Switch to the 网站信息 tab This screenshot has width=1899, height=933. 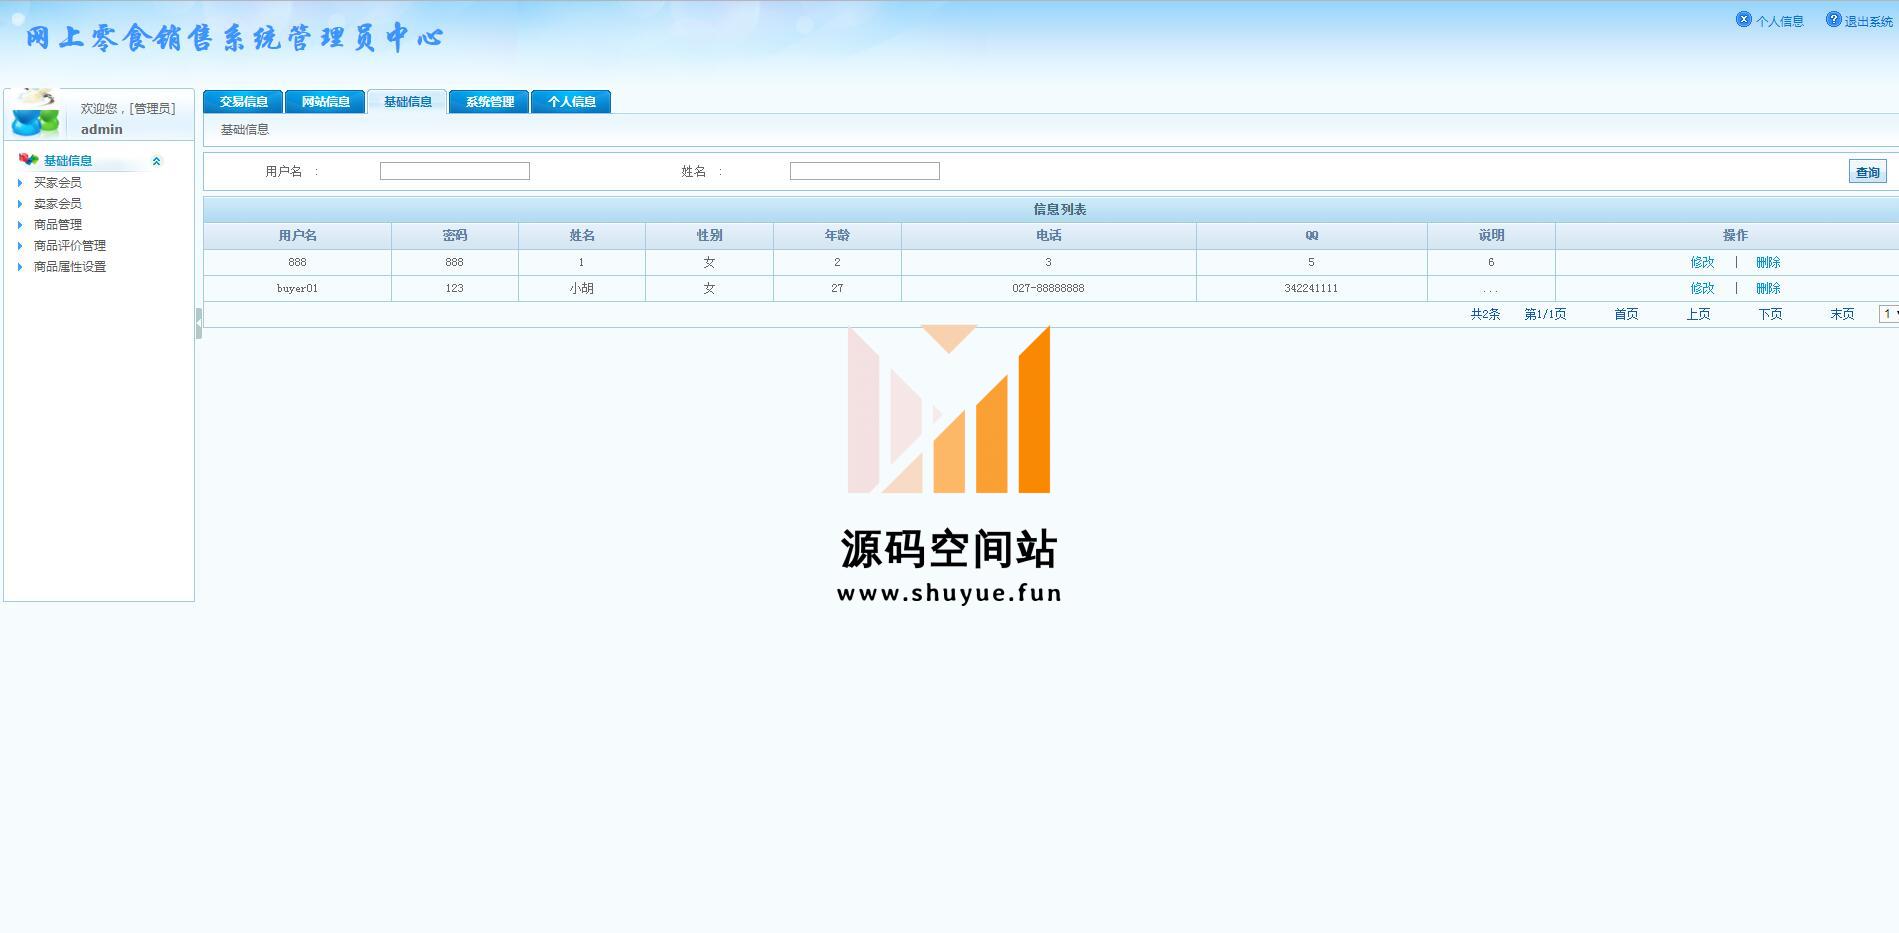point(325,102)
